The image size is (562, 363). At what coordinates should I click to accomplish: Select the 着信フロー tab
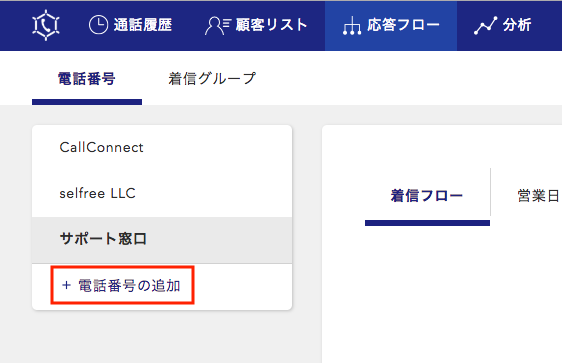tap(427, 196)
